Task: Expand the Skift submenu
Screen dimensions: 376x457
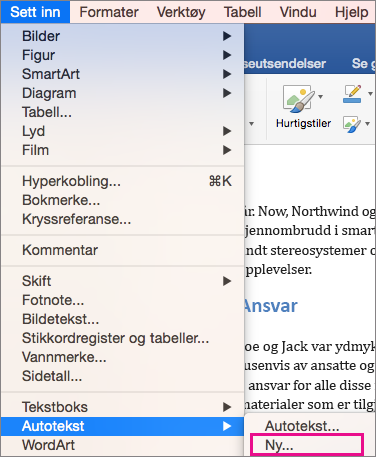Action: 122,281
